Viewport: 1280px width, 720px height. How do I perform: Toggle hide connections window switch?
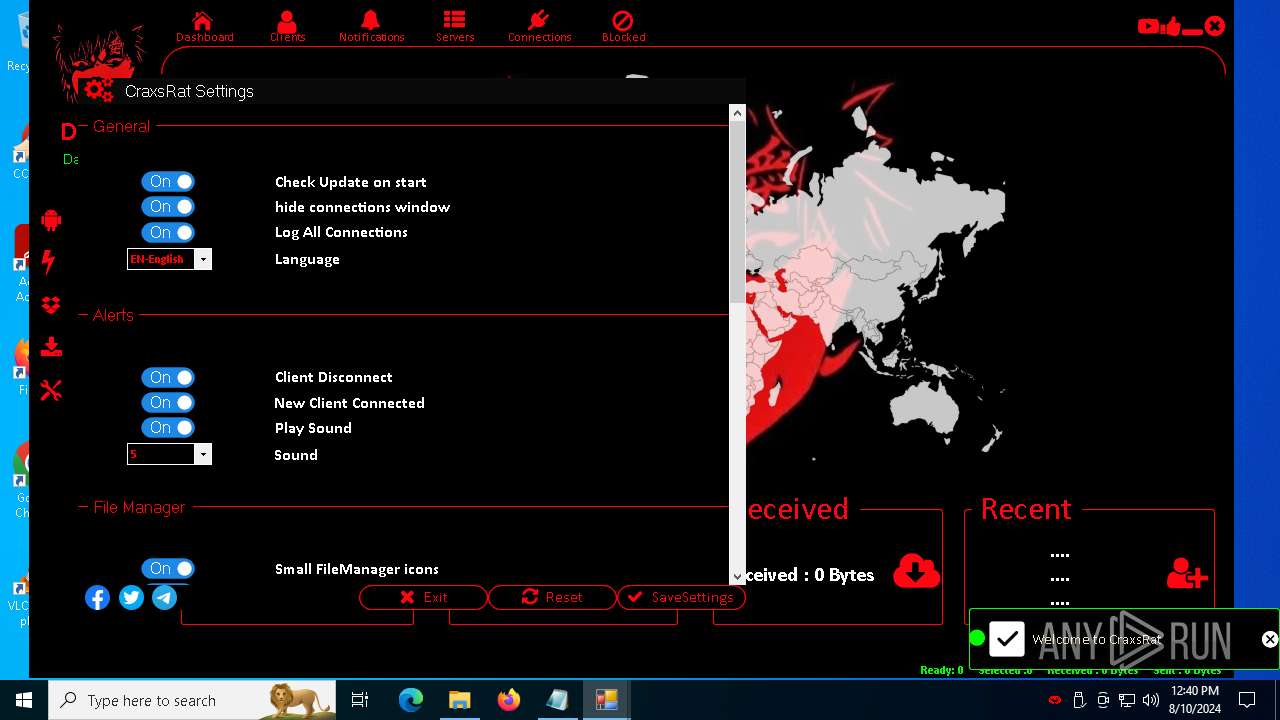(x=168, y=206)
